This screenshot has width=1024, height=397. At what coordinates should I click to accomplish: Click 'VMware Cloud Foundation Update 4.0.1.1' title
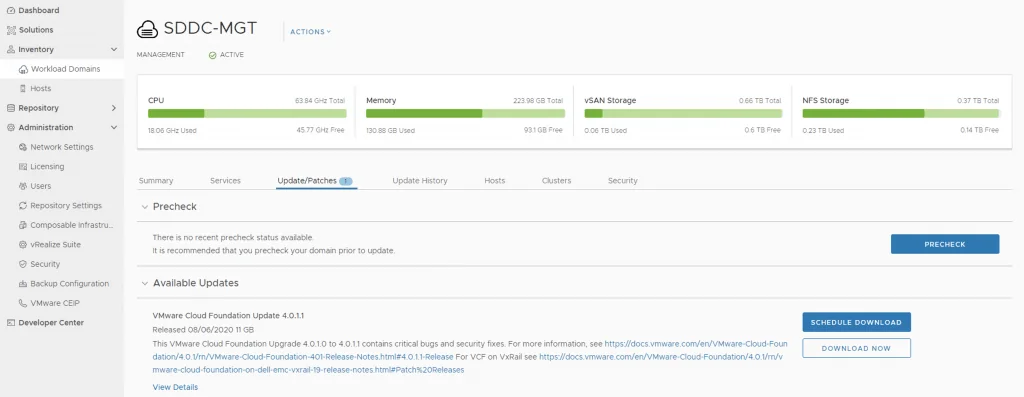[x=228, y=316]
